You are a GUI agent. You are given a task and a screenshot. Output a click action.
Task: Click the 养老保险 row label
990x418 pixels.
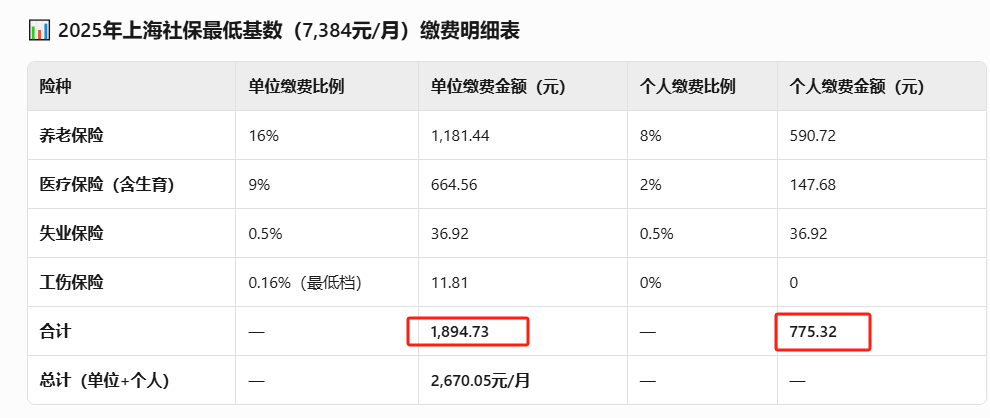coord(71,135)
